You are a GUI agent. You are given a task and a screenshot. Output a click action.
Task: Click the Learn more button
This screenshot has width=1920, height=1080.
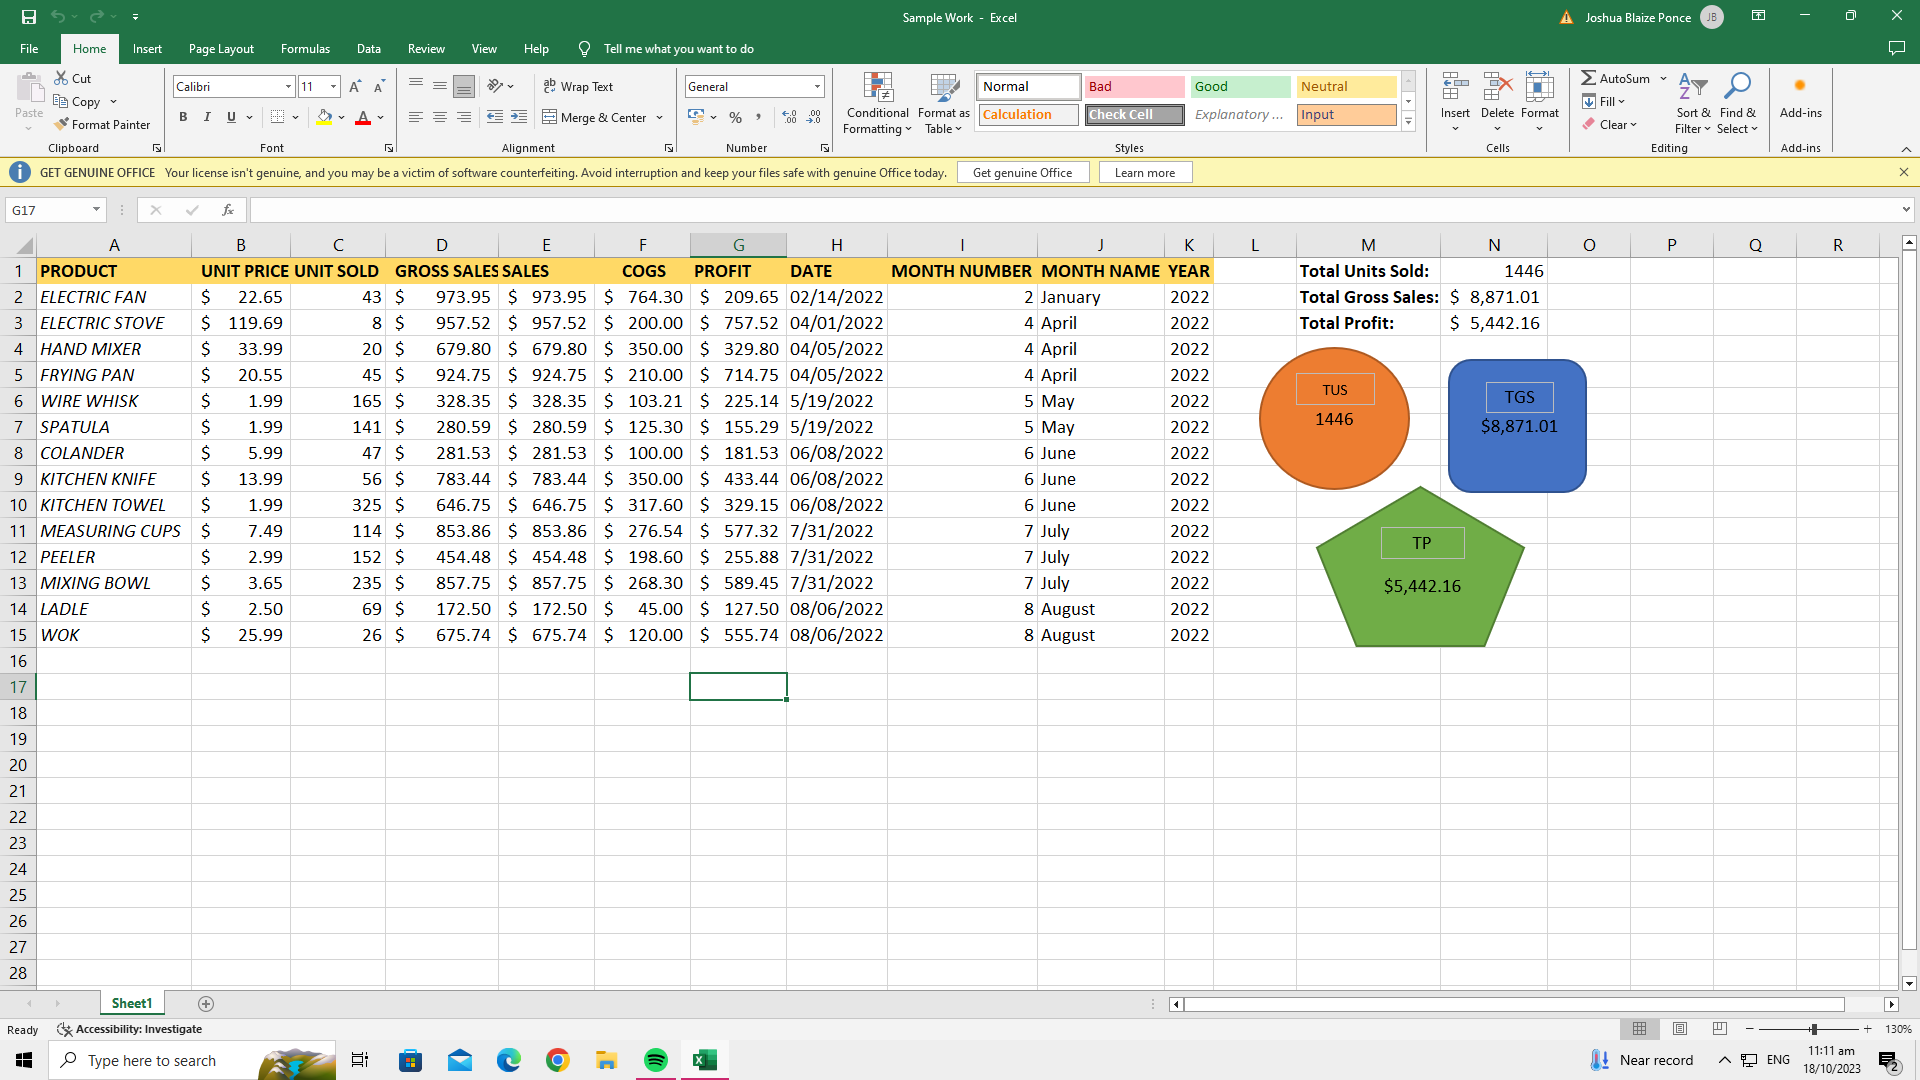point(1145,172)
